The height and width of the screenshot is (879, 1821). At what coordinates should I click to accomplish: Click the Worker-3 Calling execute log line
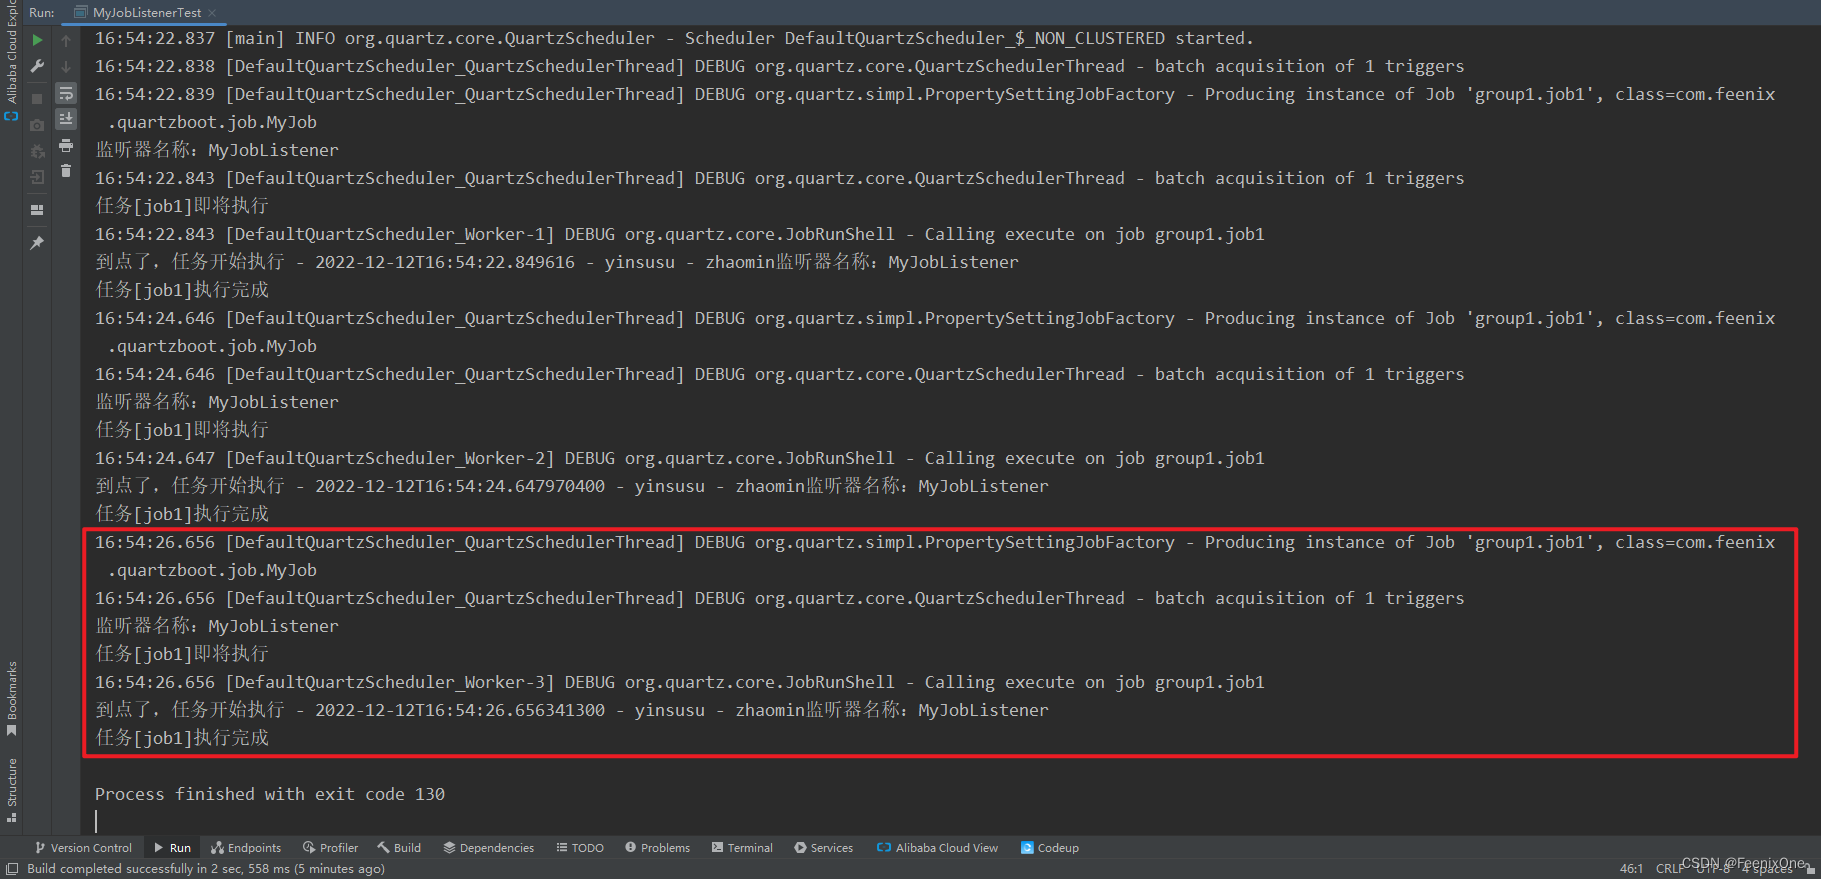pos(679,682)
